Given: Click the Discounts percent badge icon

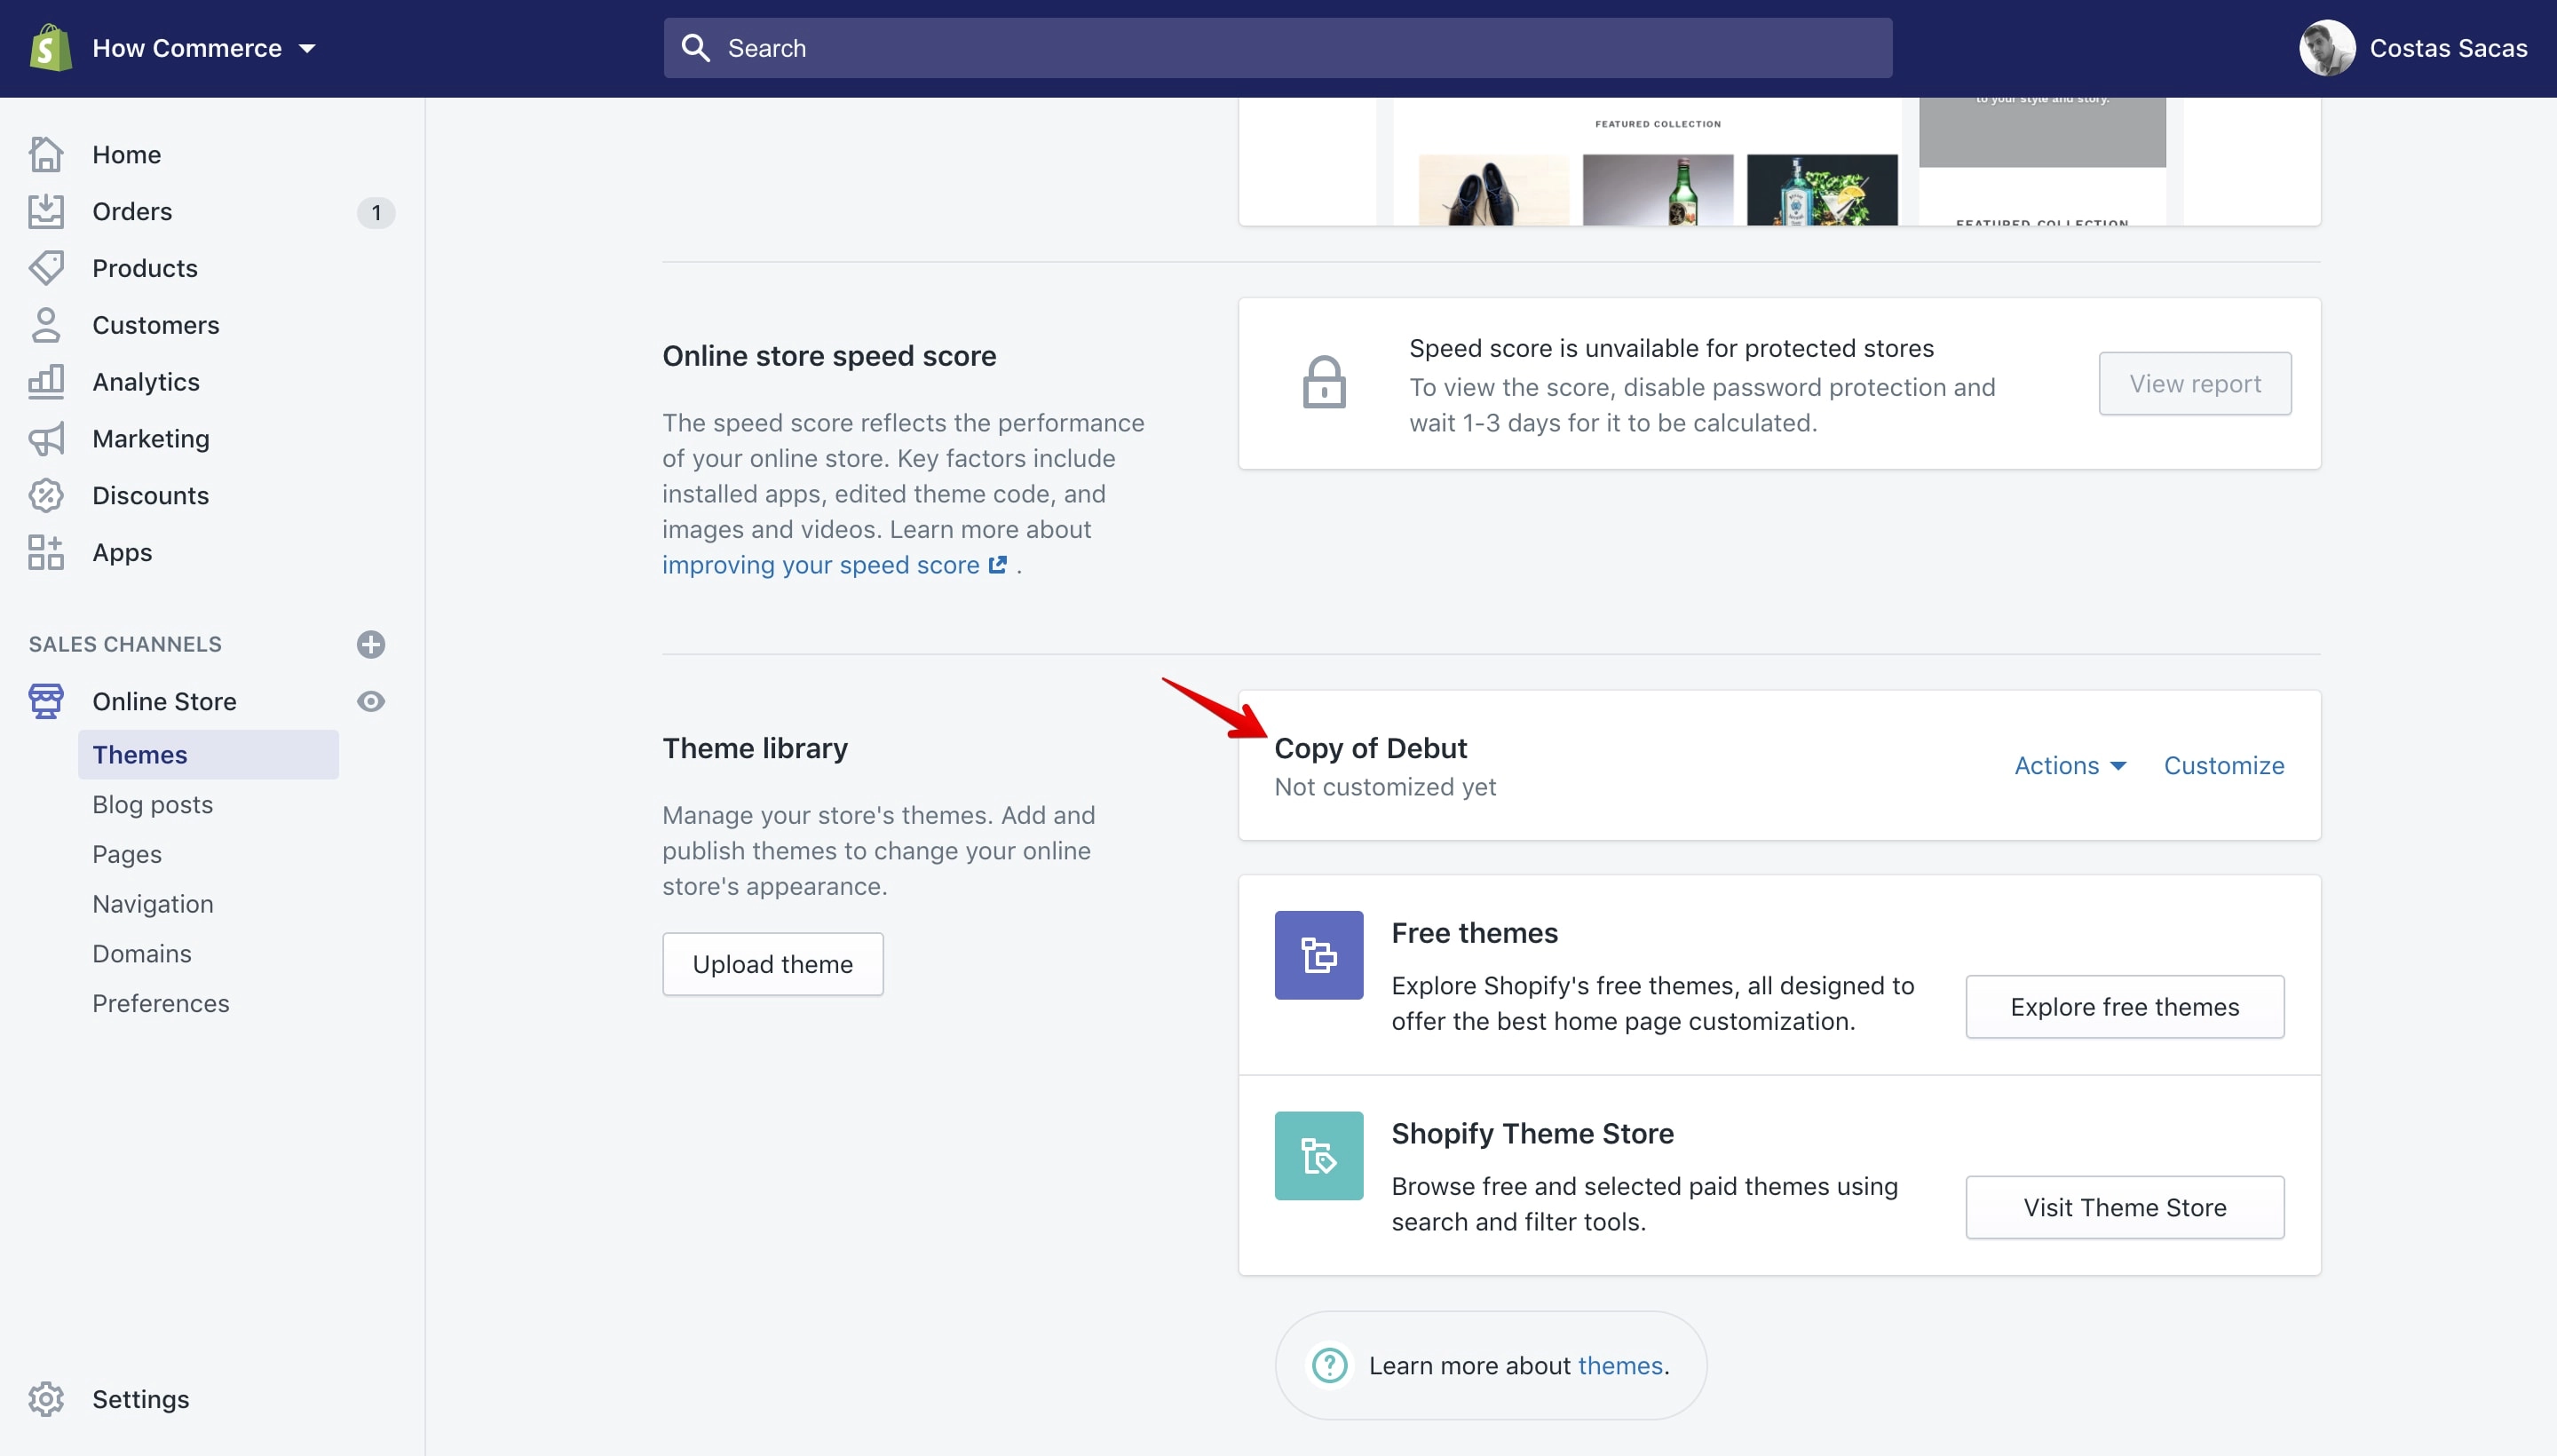Looking at the screenshot, I should pos(46,496).
